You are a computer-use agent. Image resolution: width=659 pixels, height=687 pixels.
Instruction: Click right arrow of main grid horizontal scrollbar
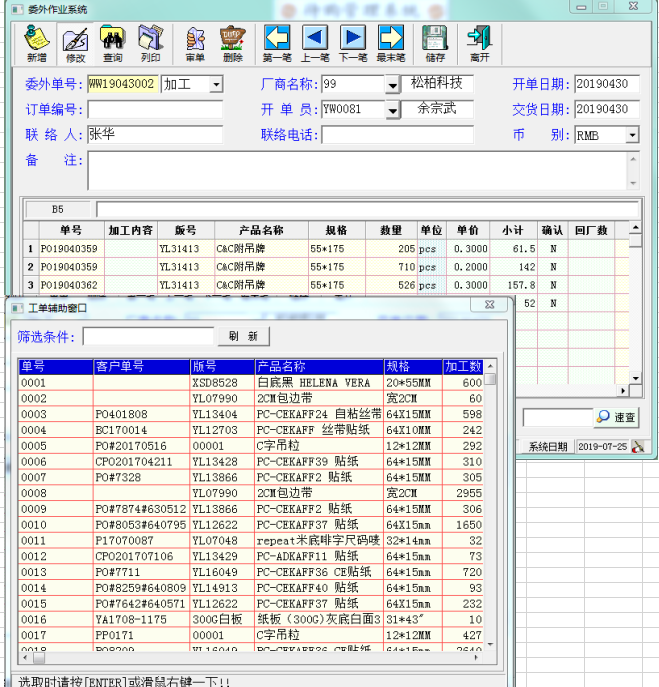623,391
